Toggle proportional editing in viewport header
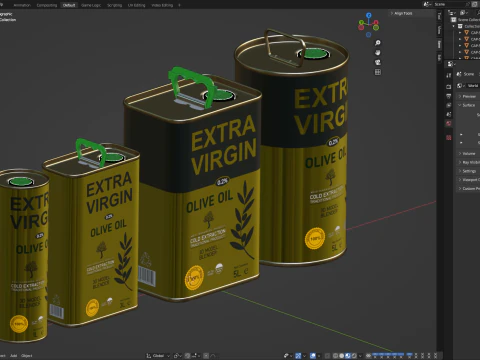This screenshot has height=360, width=480. 206,356
